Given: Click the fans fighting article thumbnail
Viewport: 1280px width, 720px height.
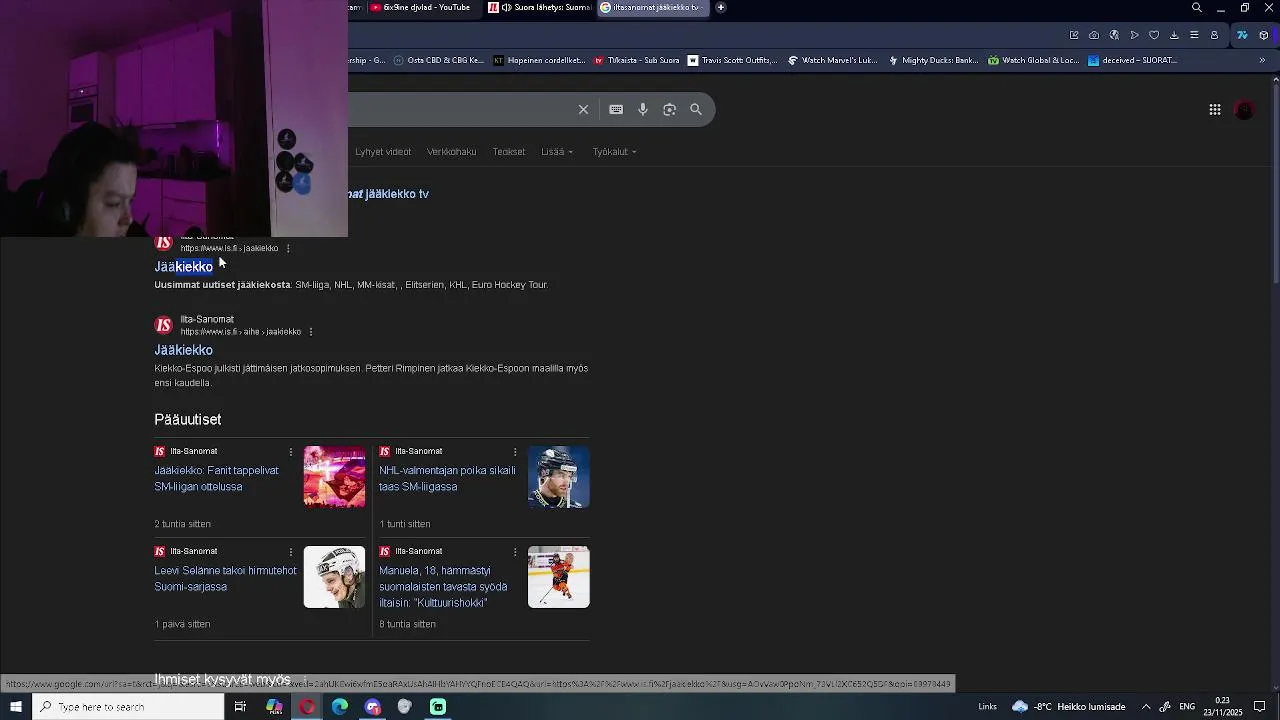Looking at the screenshot, I should point(334,477).
